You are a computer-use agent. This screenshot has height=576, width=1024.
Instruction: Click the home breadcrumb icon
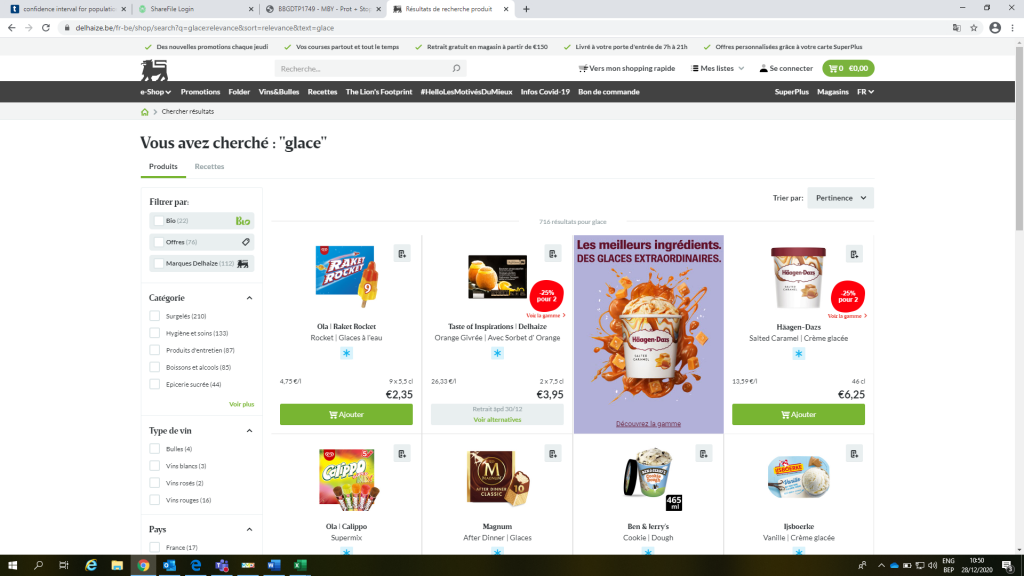(x=145, y=112)
